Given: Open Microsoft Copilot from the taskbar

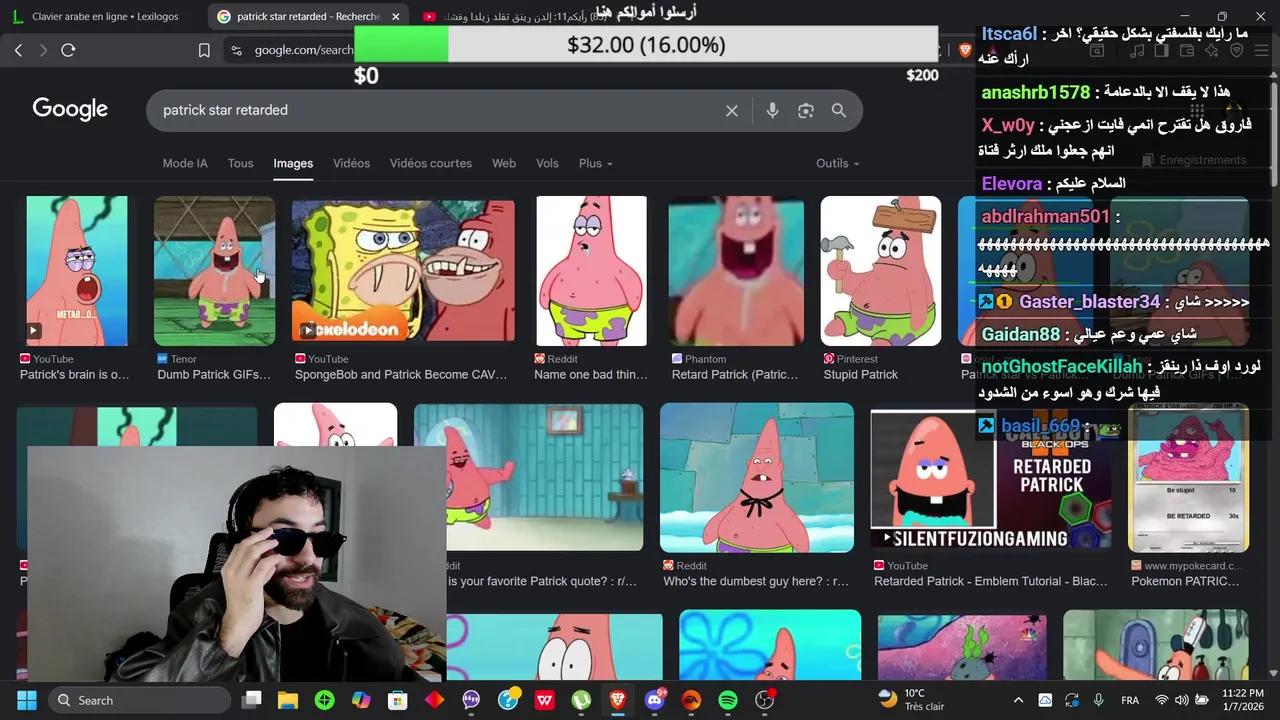Looking at the screenshot, I should [x=361, y=700].
